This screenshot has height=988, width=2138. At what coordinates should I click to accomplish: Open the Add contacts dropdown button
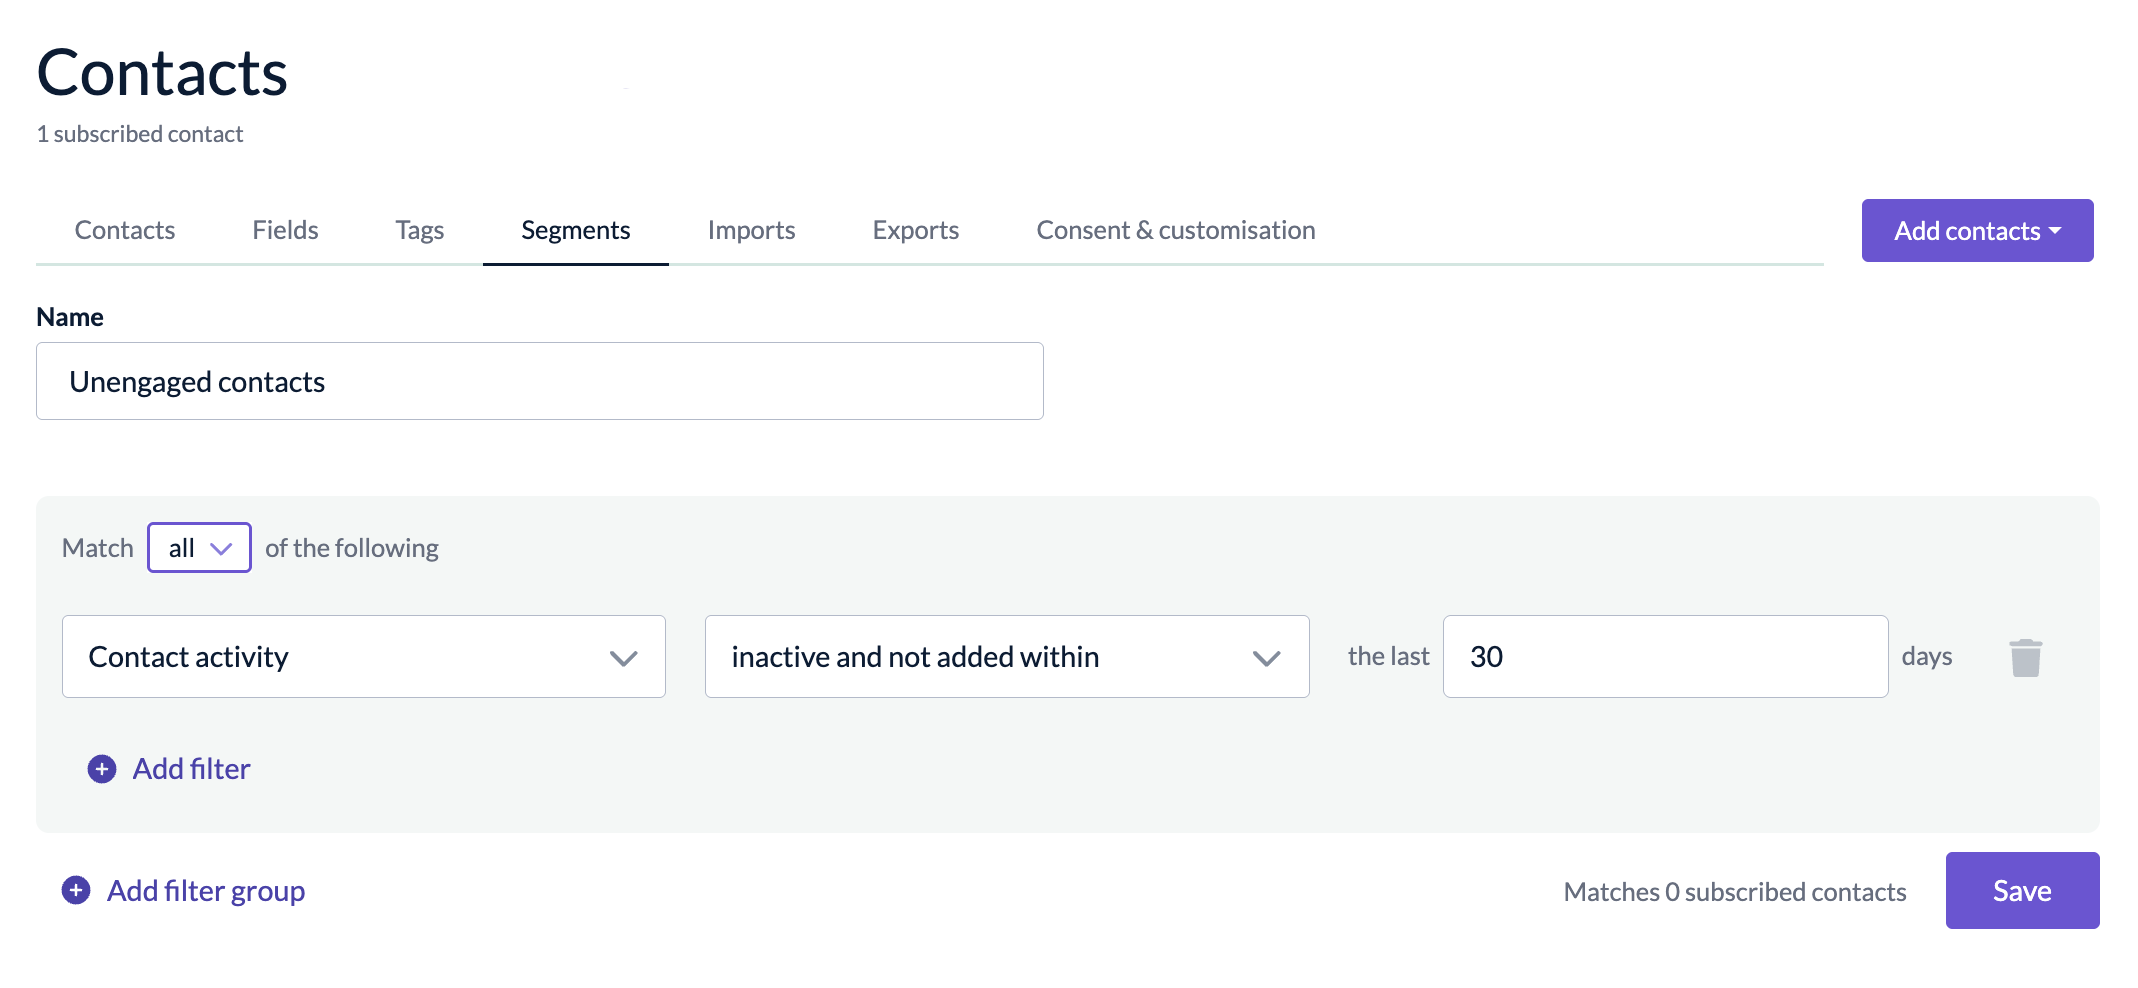1977,231
